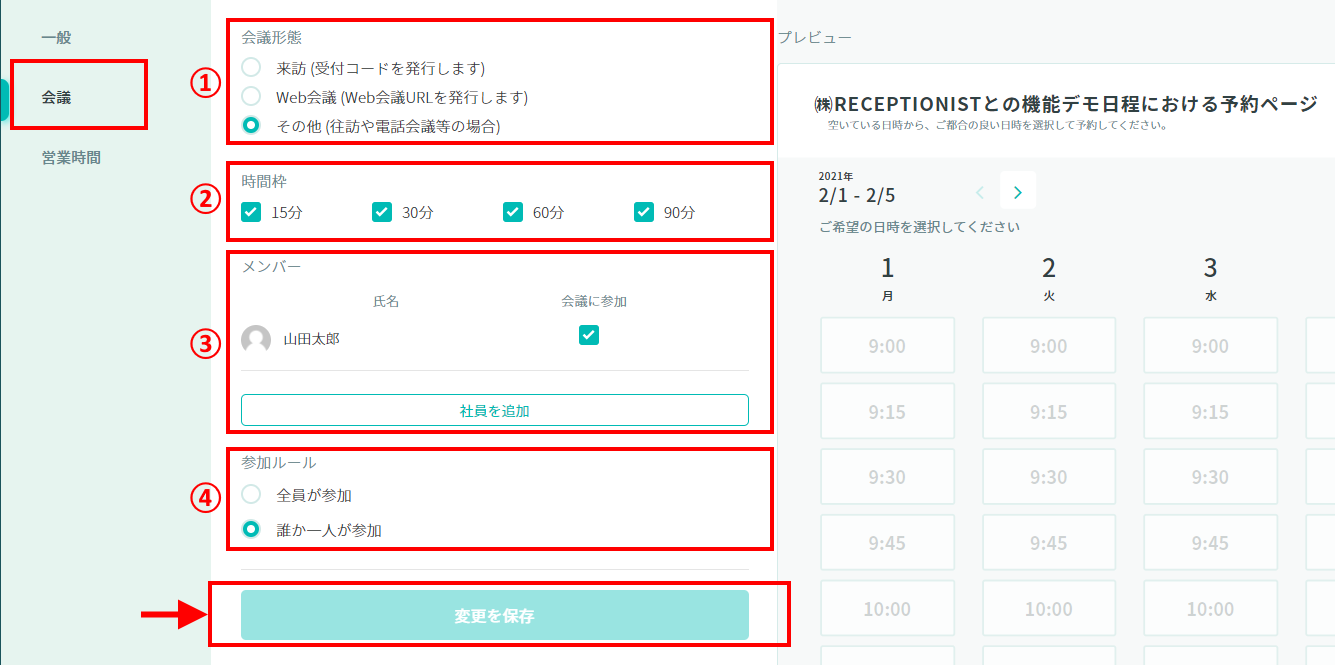Open the 会議 settings tab
The width and height of the screenshot is (1335, 665).
(56, 97)
